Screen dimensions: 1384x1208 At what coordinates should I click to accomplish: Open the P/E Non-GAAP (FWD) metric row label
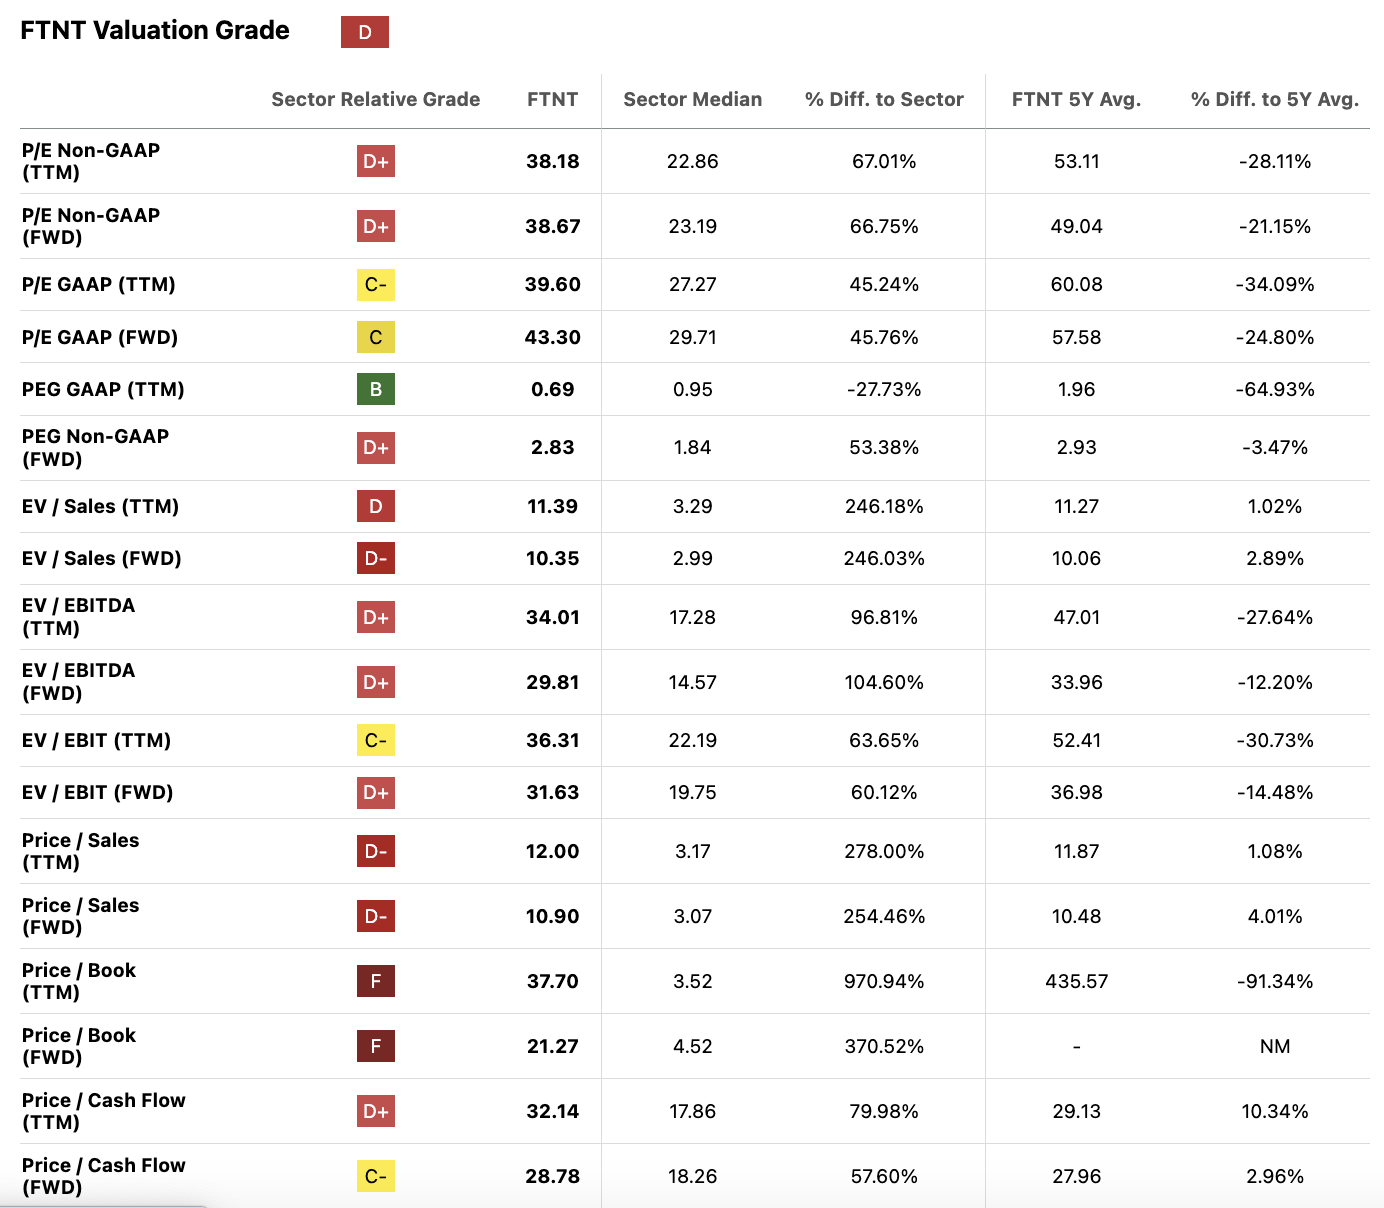91,226
